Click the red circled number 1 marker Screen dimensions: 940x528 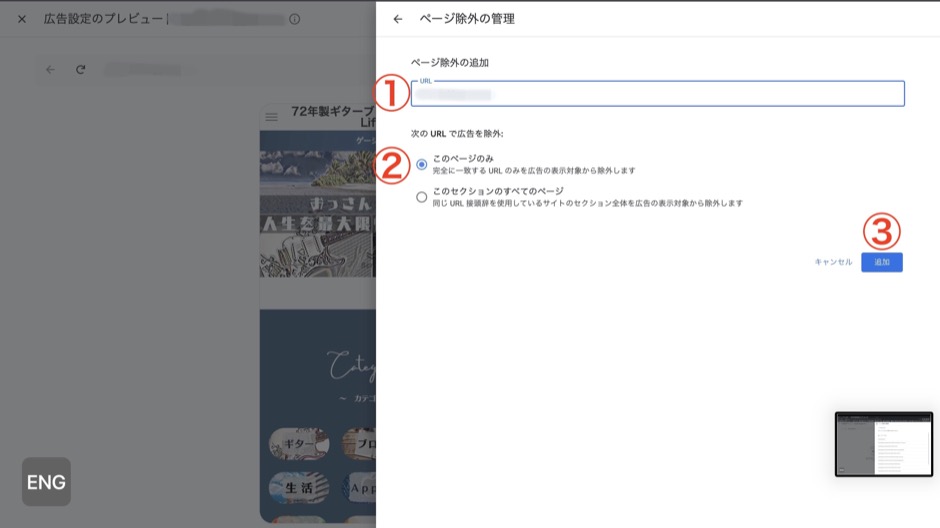click(x=391, y=94)
